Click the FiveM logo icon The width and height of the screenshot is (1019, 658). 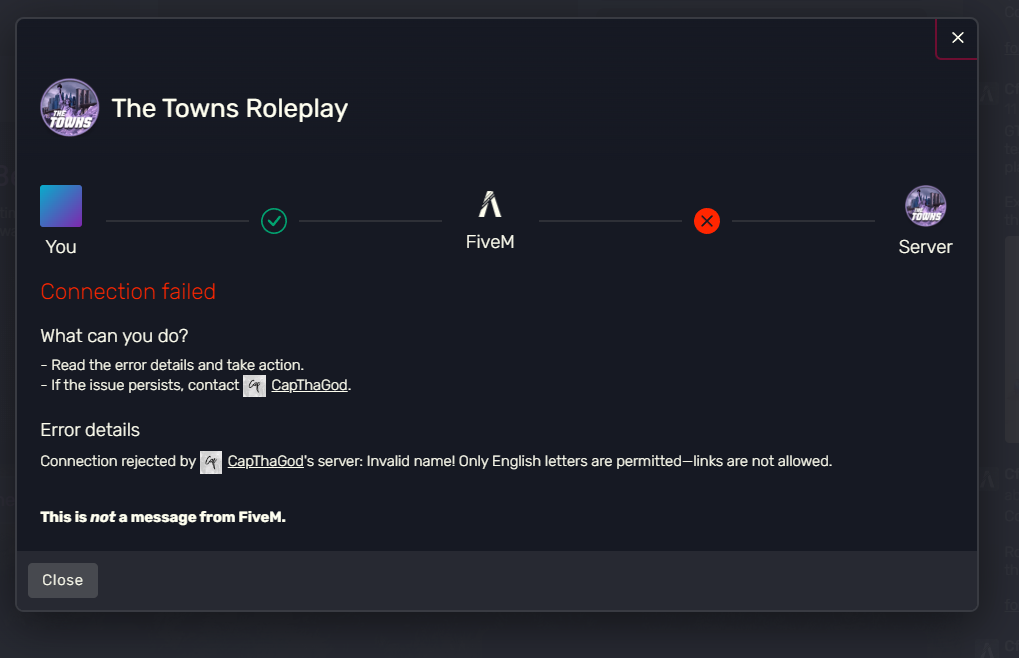(490, 204)
